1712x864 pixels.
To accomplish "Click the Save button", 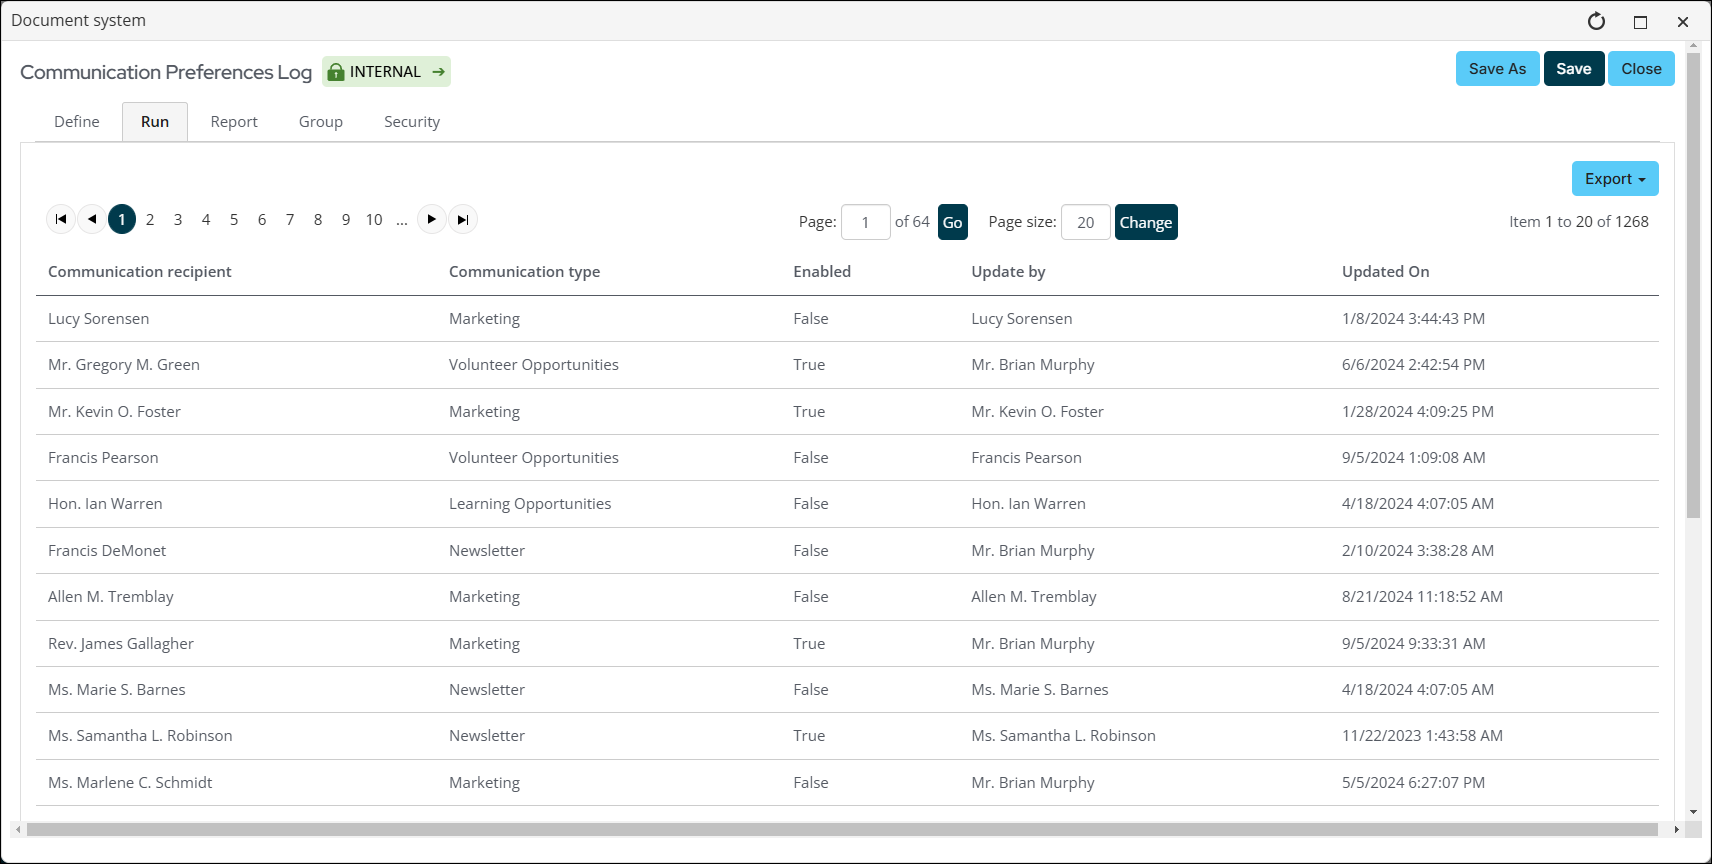I will (x=1574, y=69).
